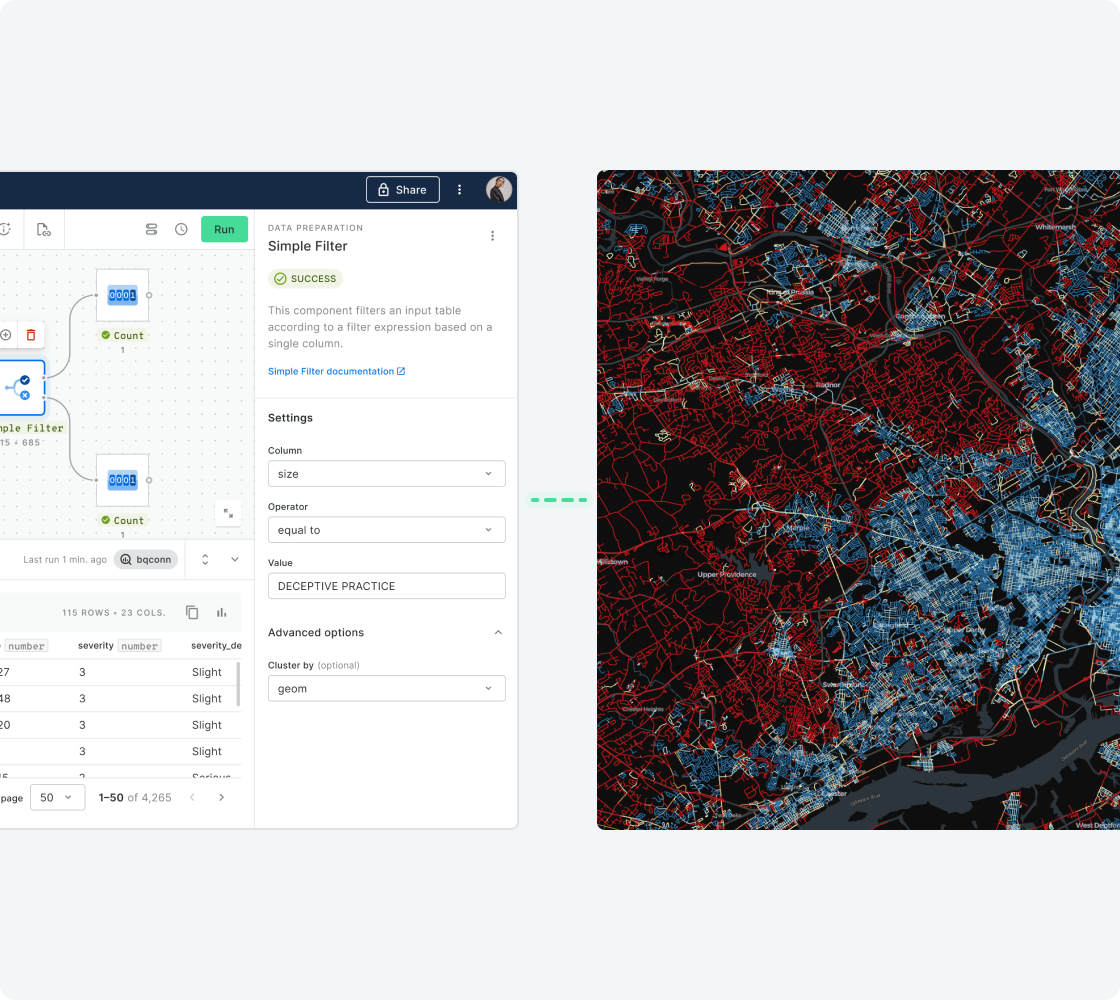Open the Simple Filter documentation link
The height and width of the screenshot is (1000, 1120).
(337, 371)
